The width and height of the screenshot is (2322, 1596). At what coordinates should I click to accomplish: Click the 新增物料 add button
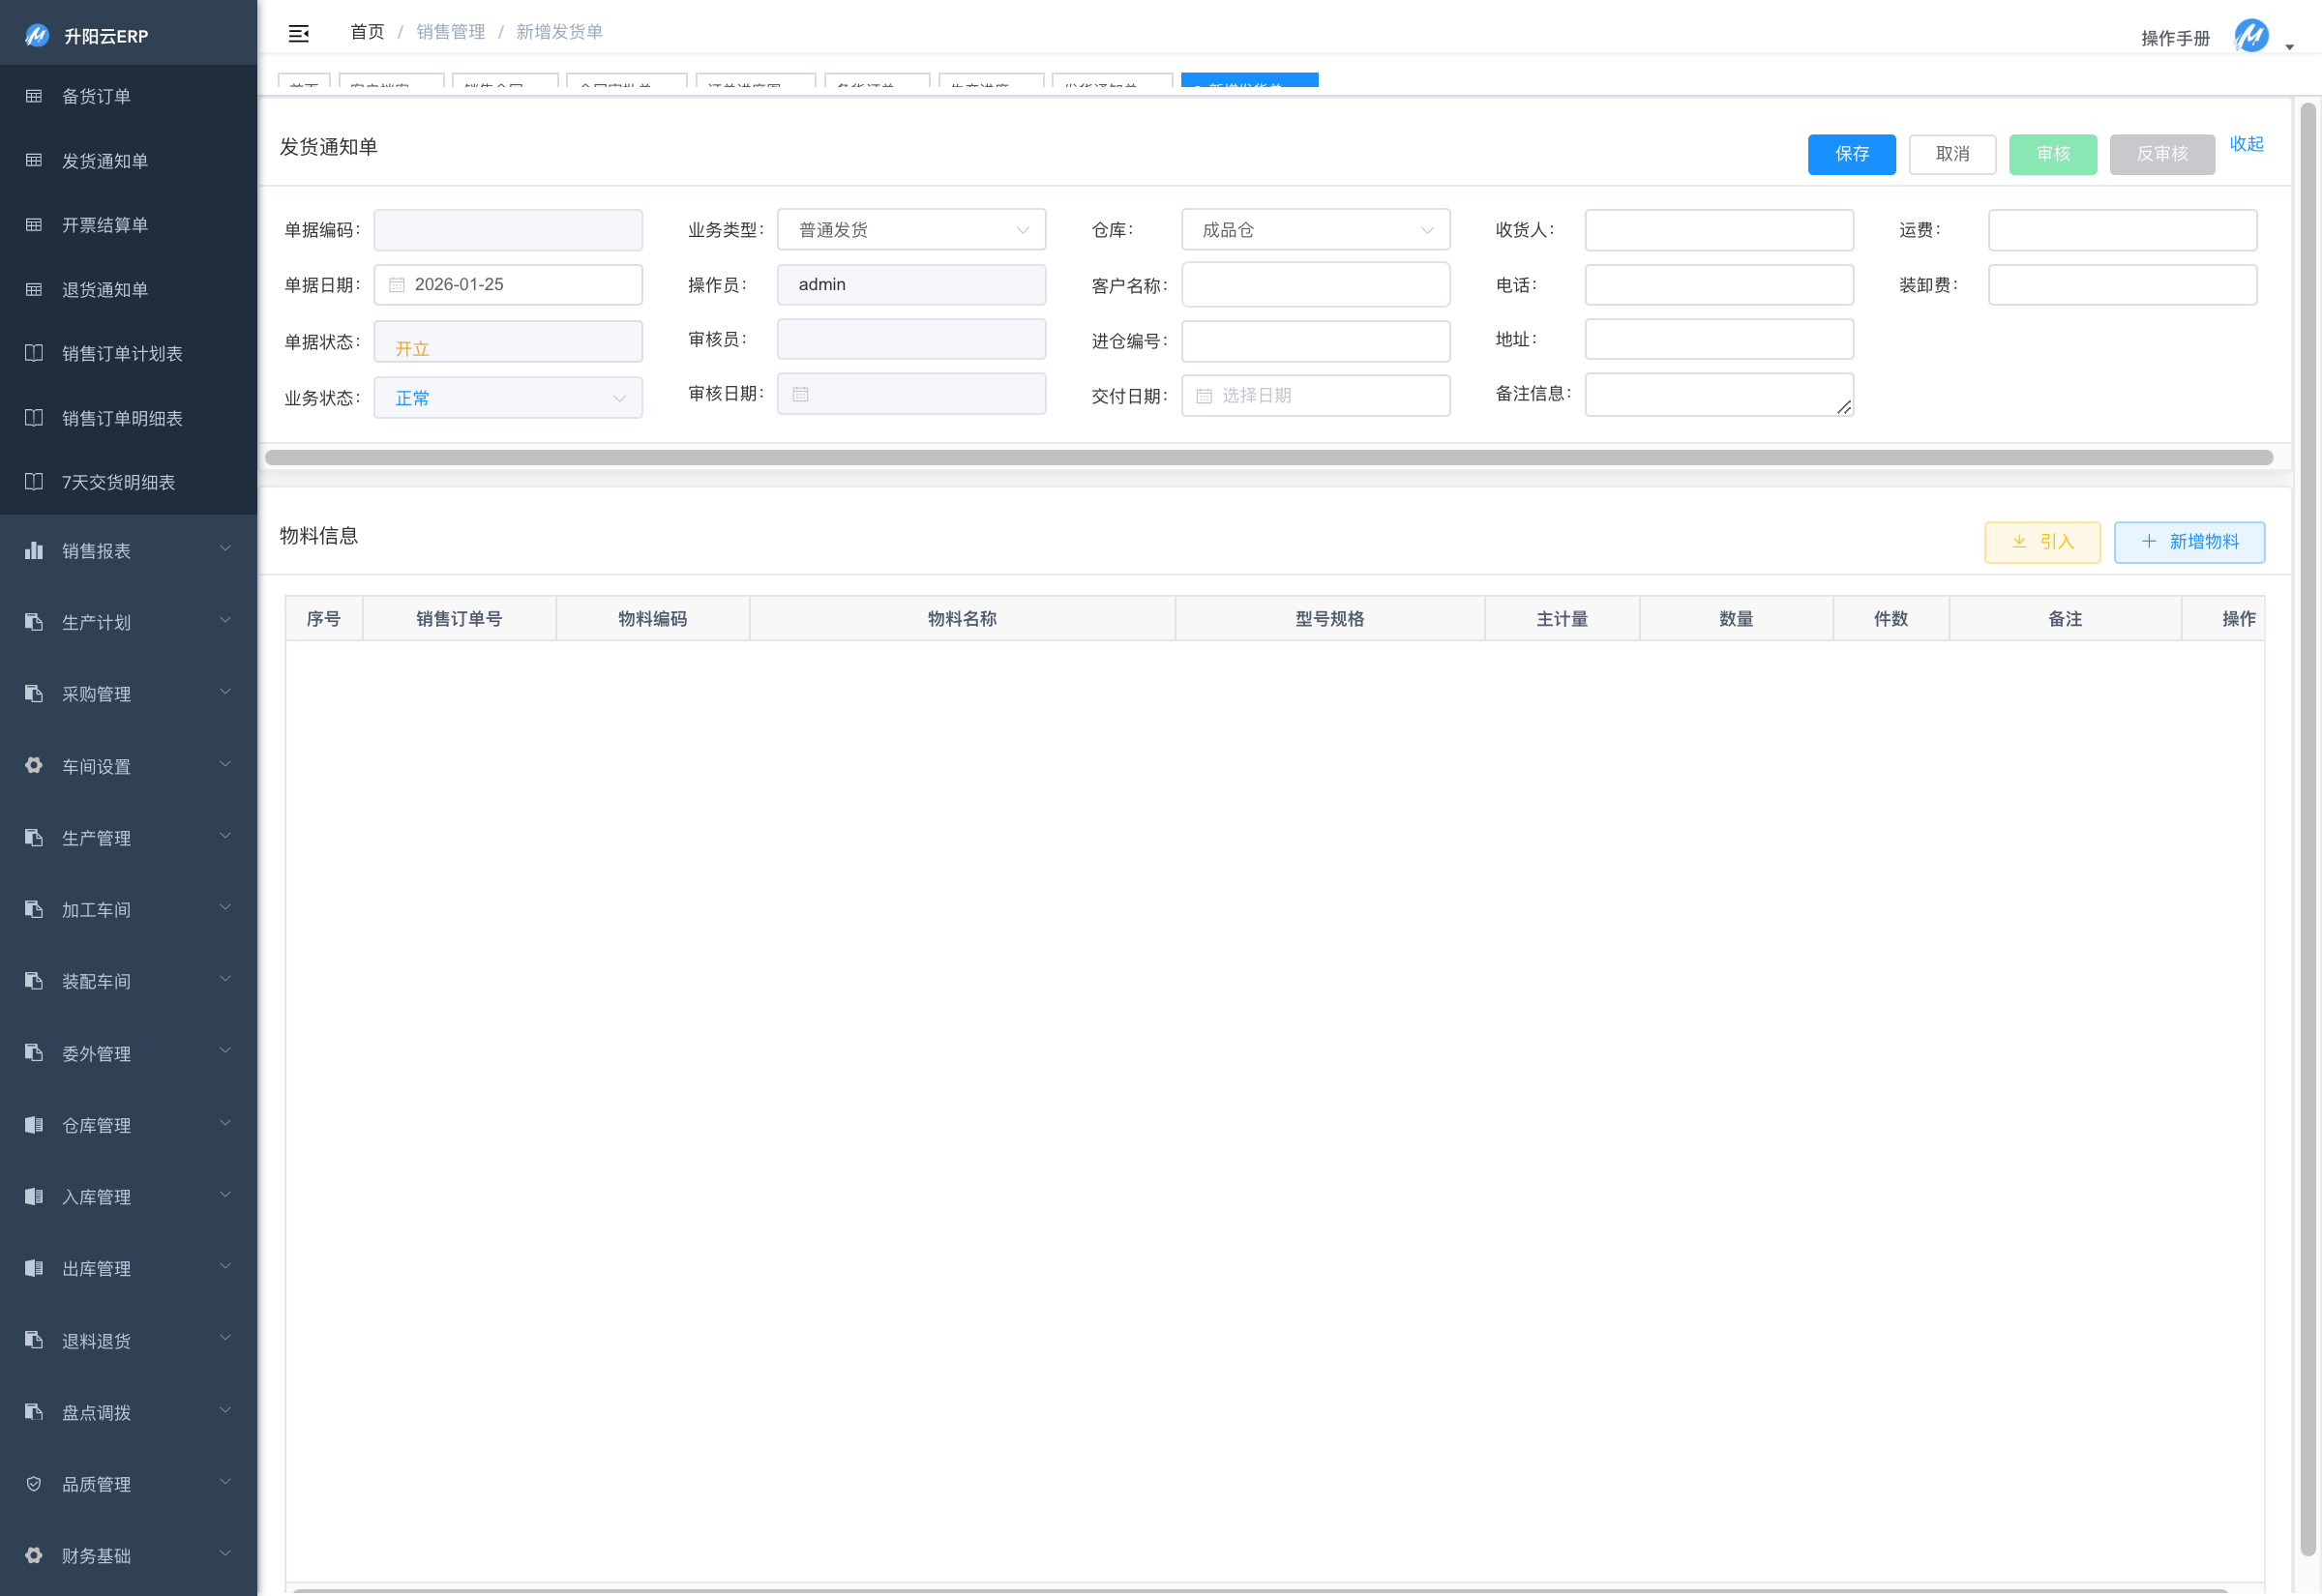(x=2189, y=542)
